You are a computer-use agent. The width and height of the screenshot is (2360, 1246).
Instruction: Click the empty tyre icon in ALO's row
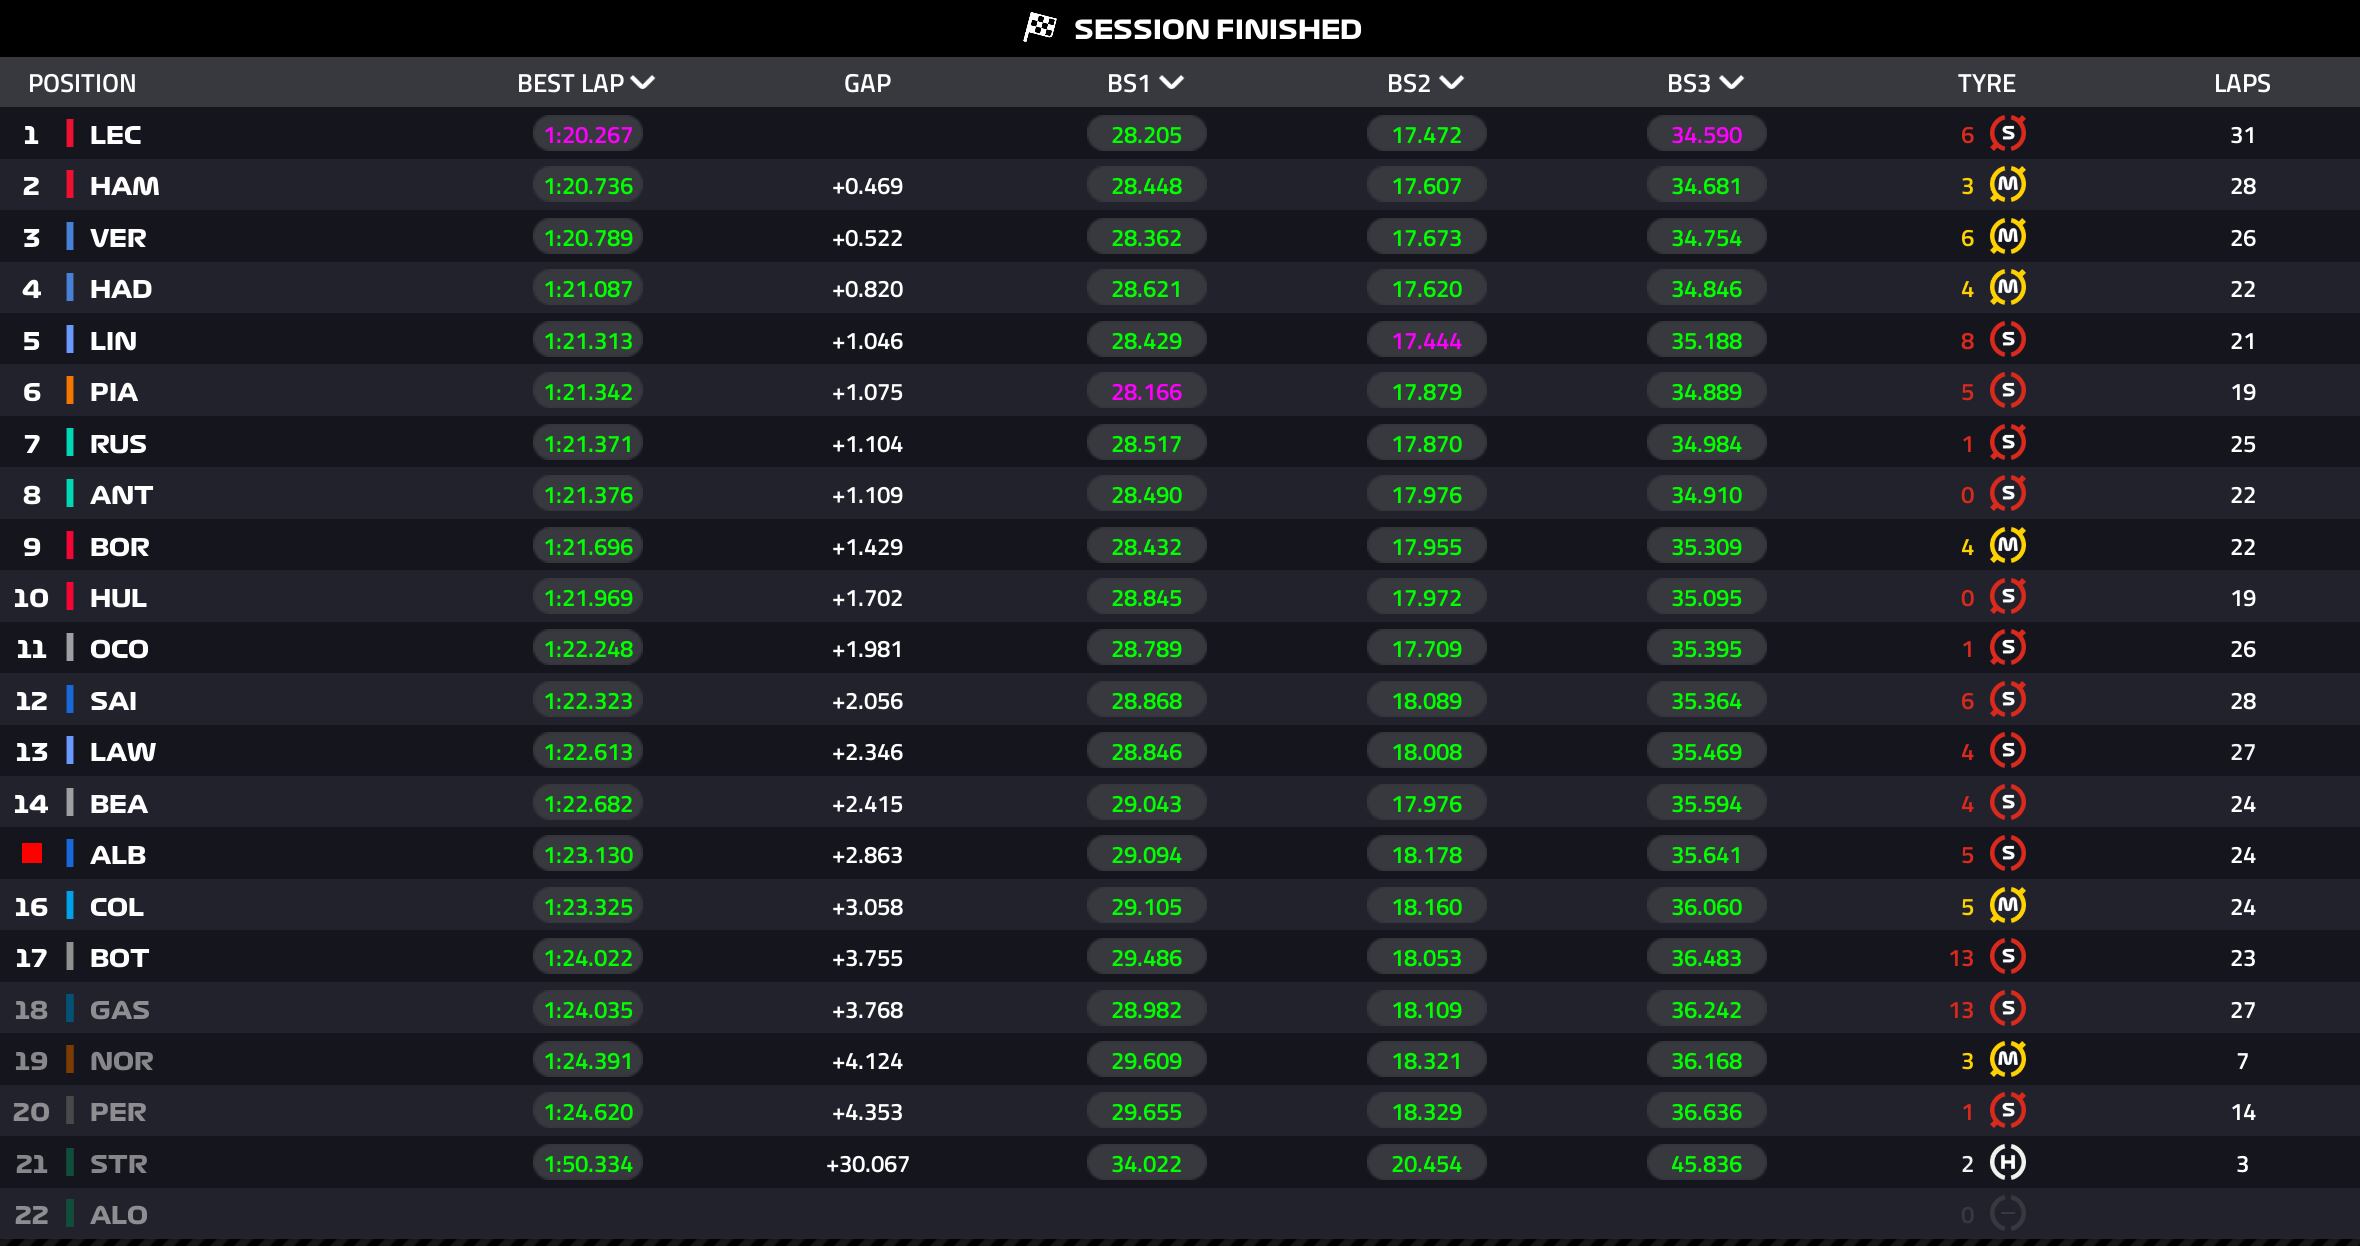point(2007,1214)
